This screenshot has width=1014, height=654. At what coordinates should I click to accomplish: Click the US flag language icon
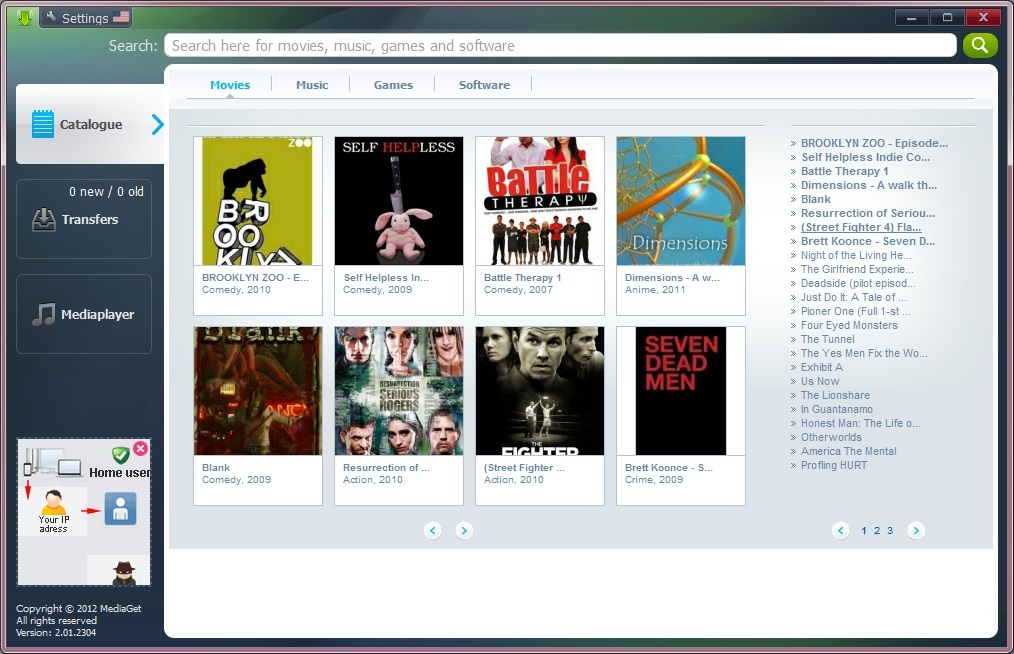pyautogui.click(x=121, y=17)
